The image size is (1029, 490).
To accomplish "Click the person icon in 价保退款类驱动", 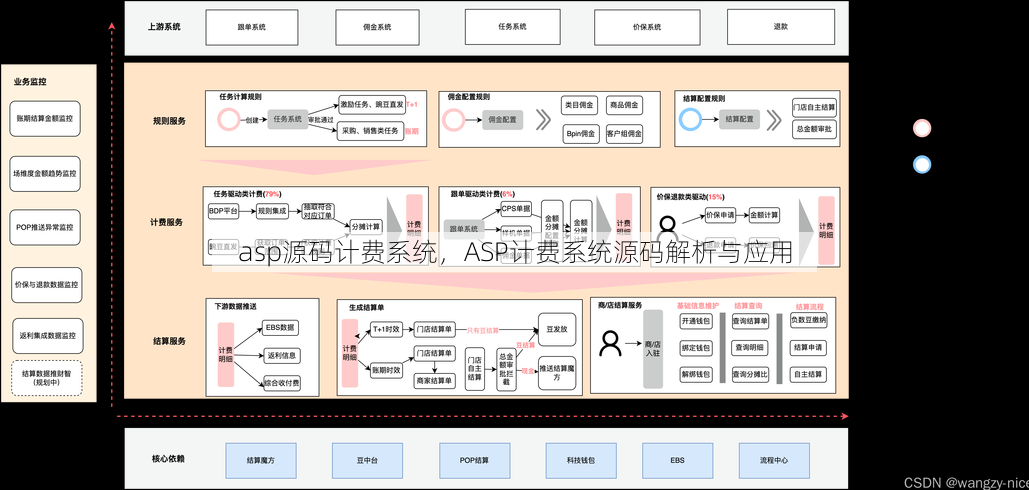I will [667, 227].
